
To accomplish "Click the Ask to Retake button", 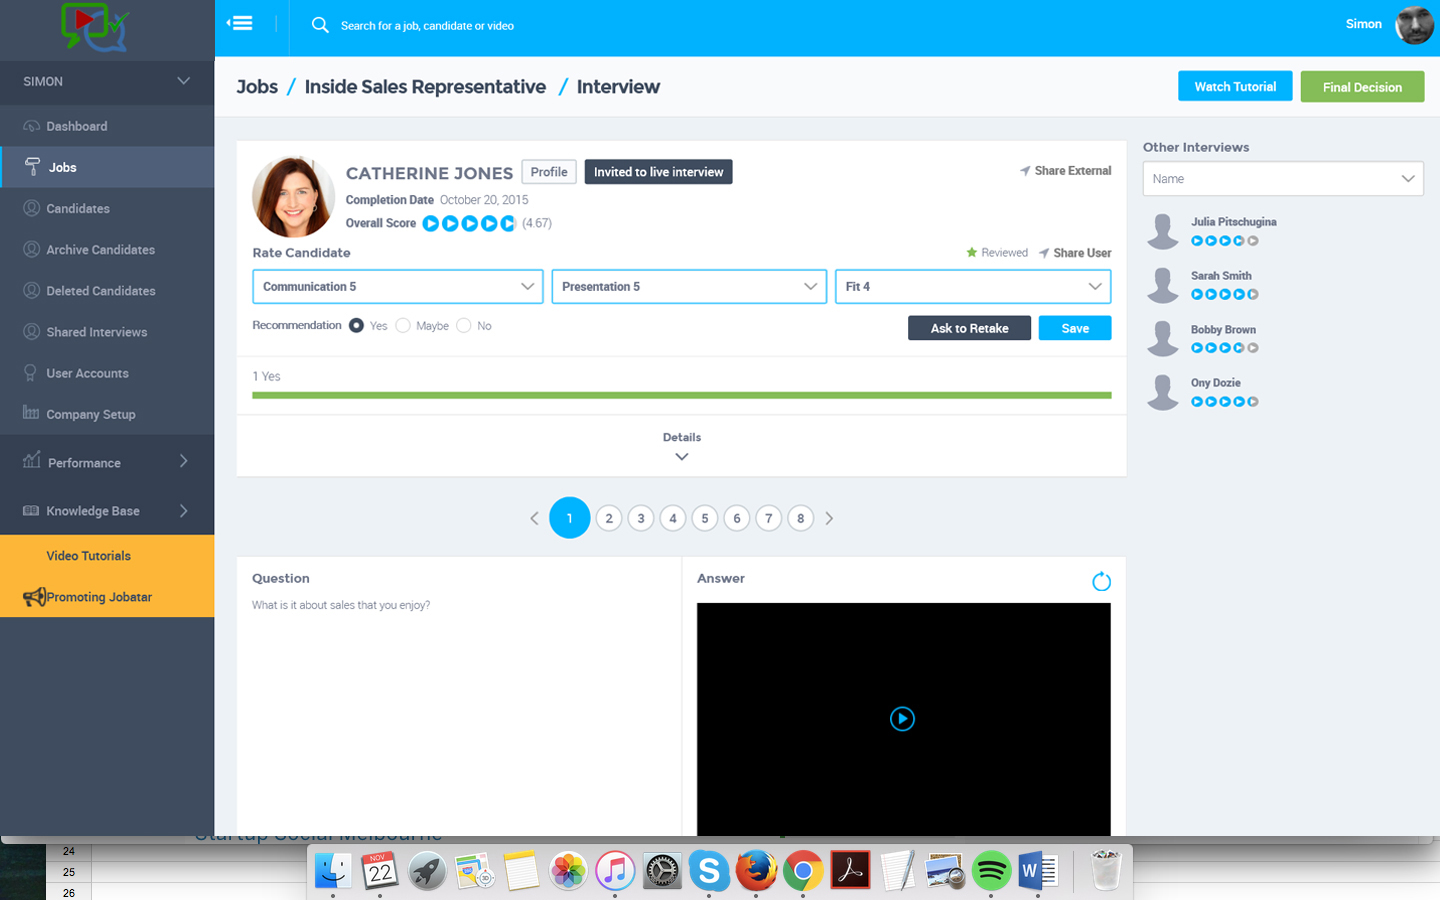I will pyautogui.click(x=968, y=328).
